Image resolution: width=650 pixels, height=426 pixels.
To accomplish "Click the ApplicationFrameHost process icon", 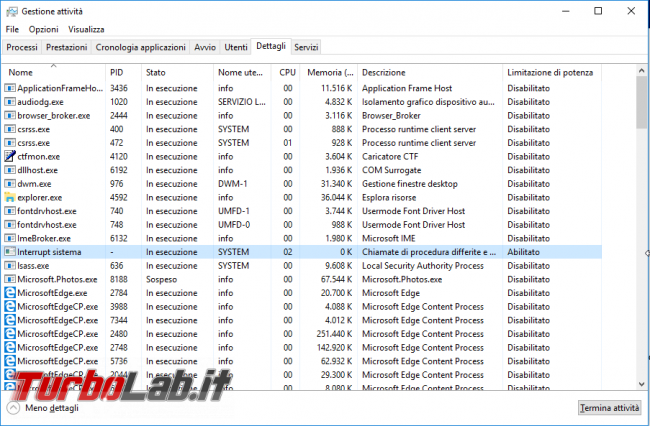I will [10, 88].
